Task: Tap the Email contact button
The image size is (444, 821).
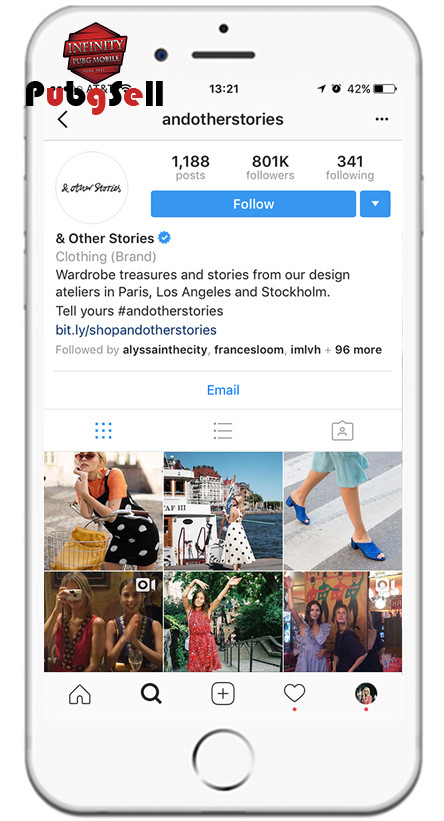Action: point(223,390)
